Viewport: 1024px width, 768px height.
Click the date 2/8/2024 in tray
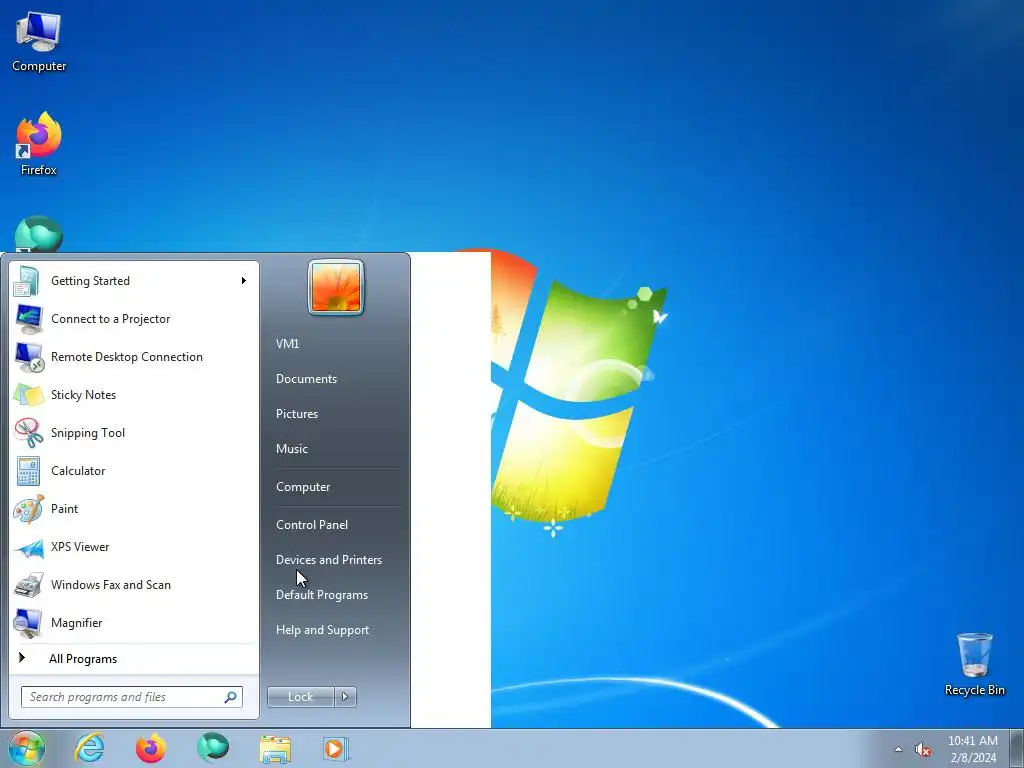pyautogui.click(x=973, y=758)
